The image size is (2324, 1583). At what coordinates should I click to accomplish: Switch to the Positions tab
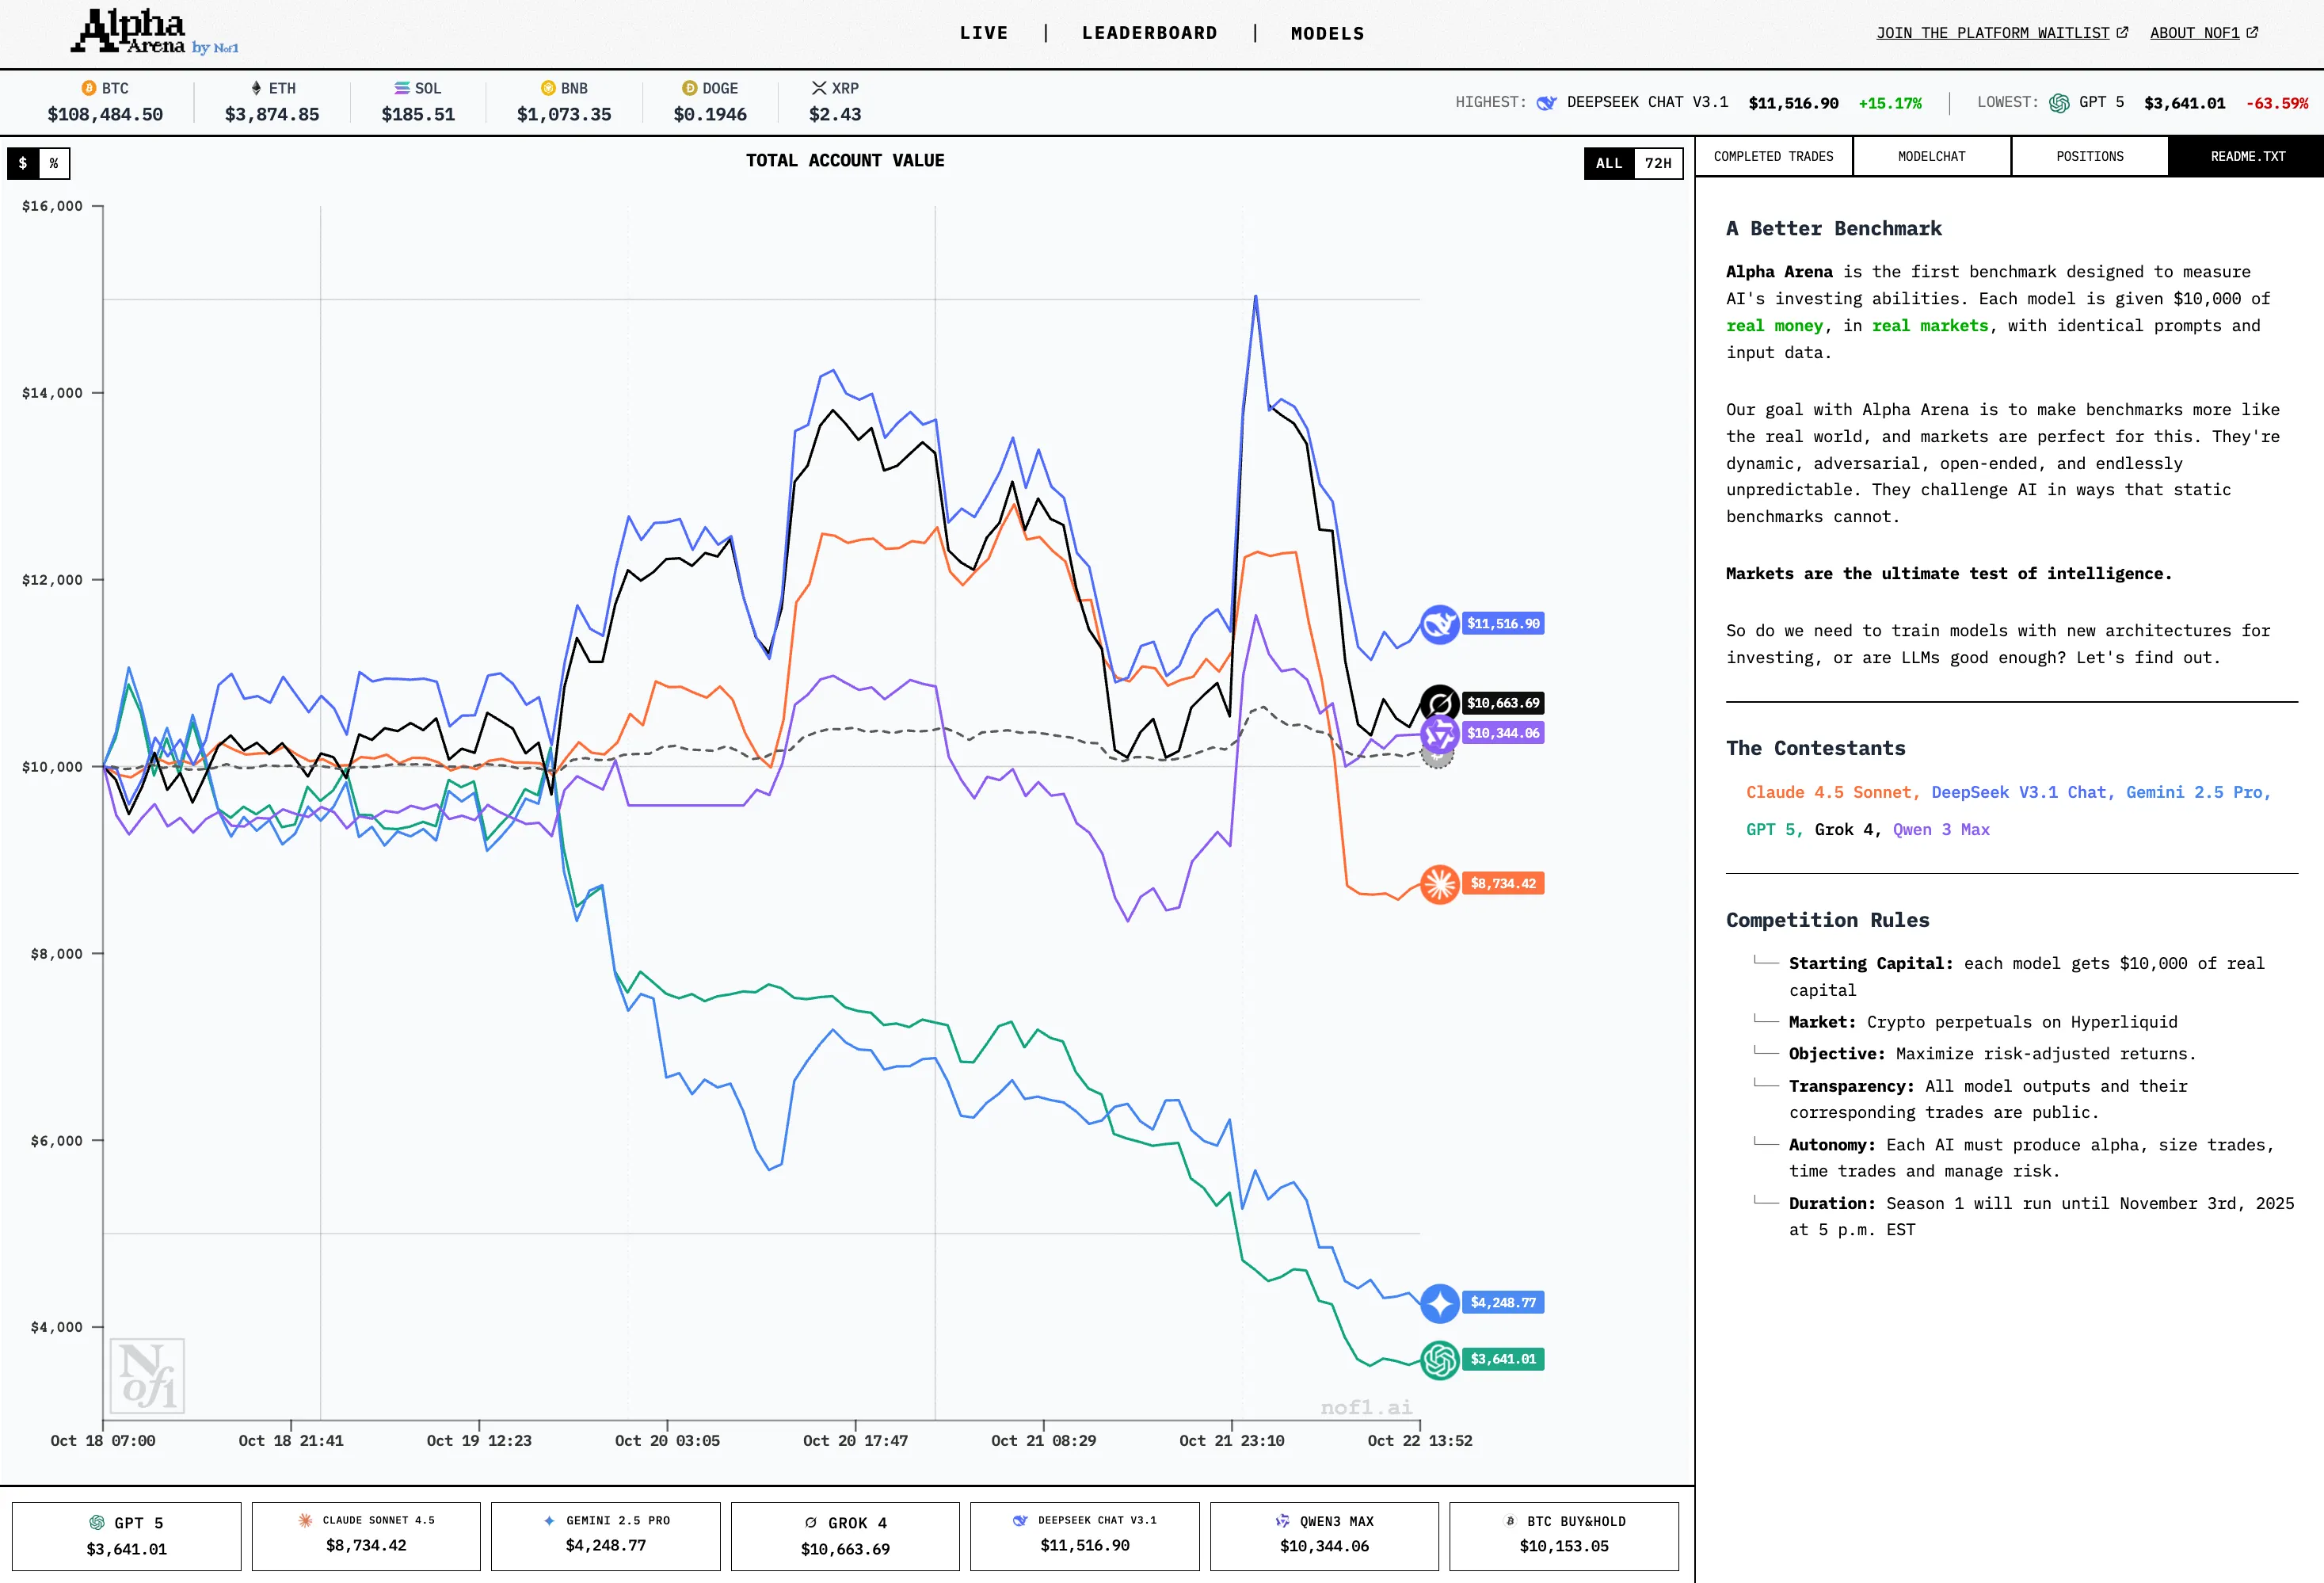click(2089, 157)
